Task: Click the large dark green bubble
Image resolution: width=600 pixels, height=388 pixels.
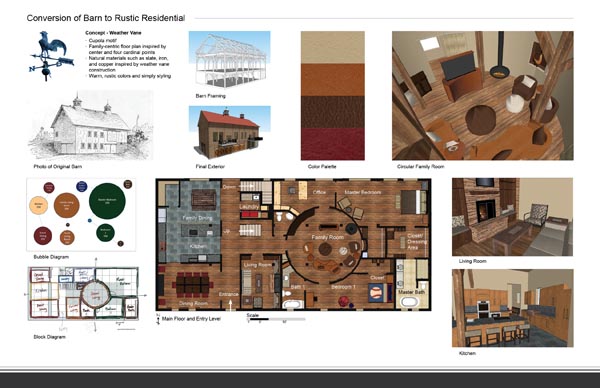Action: pyautogui.click(x=107, y=201)
